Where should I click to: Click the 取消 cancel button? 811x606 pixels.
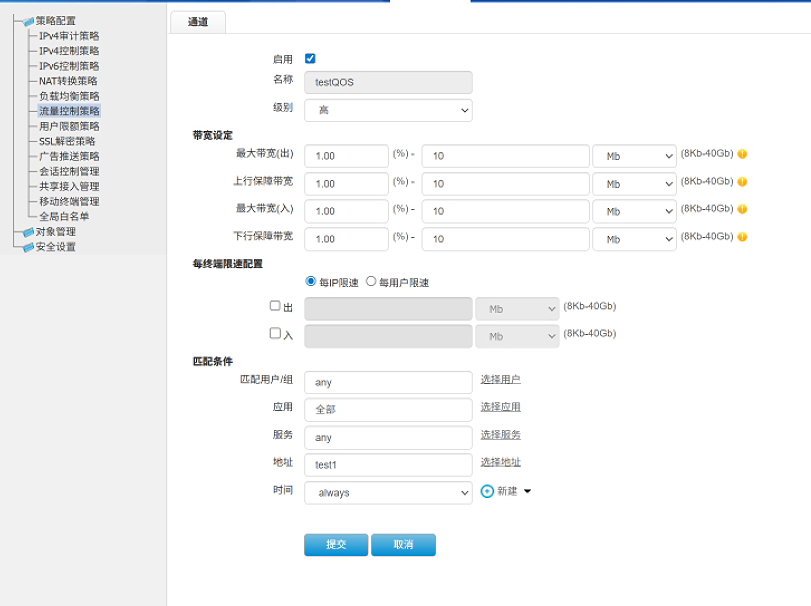tap(403, 545)
